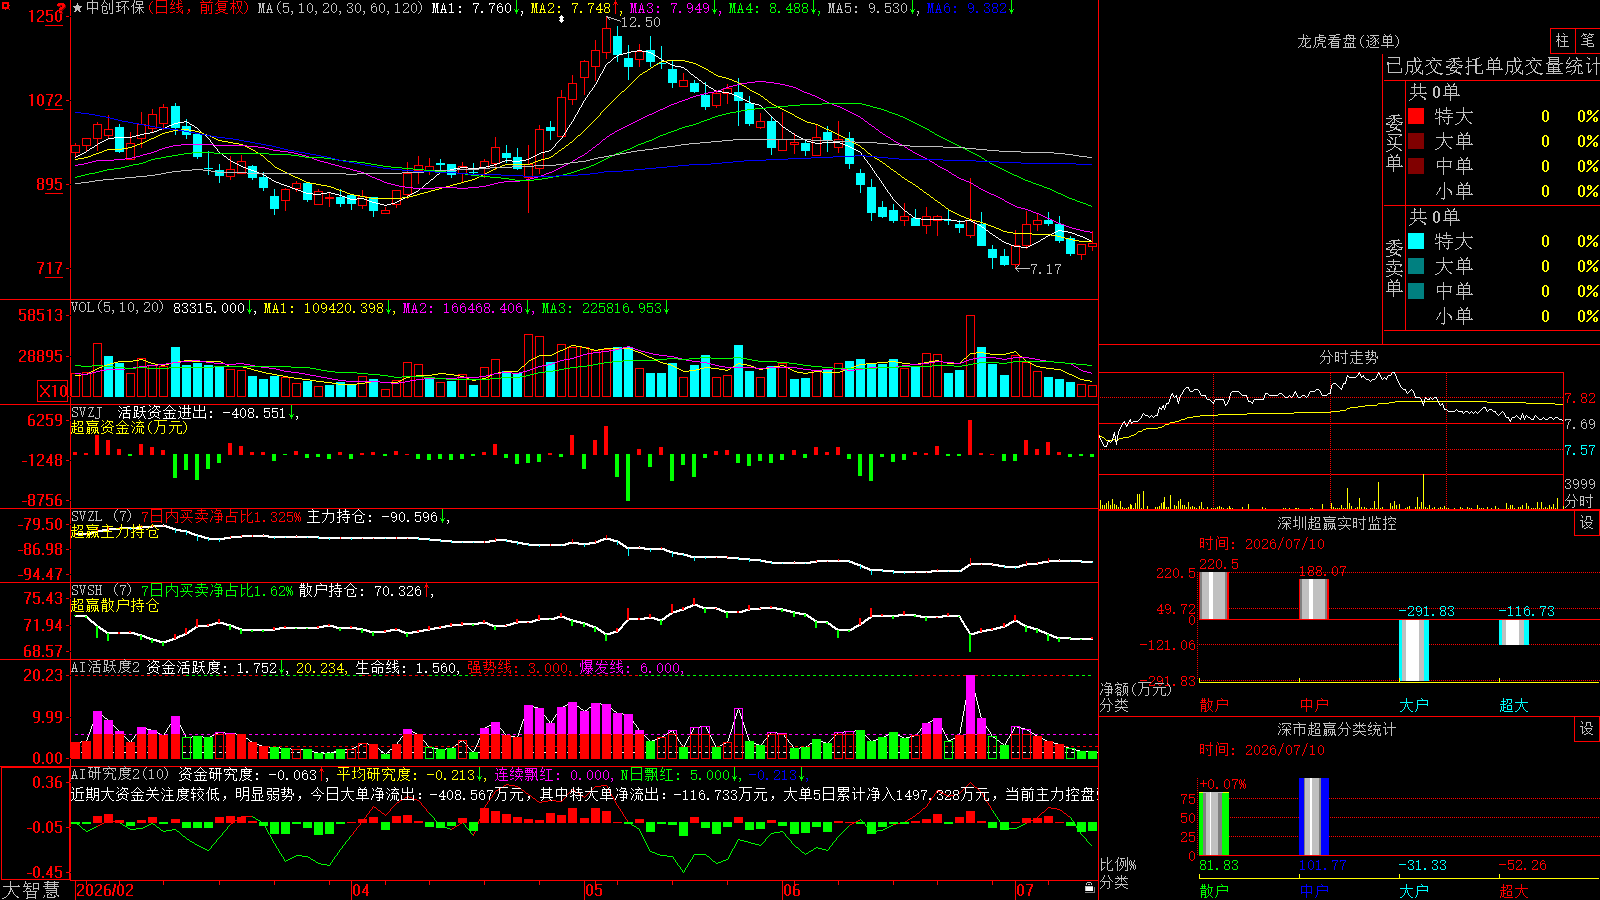This screenshot has height=900, width=1600.
Task: Select the 已成交委托单成交量统计 header
Action: click(1492, 66)
